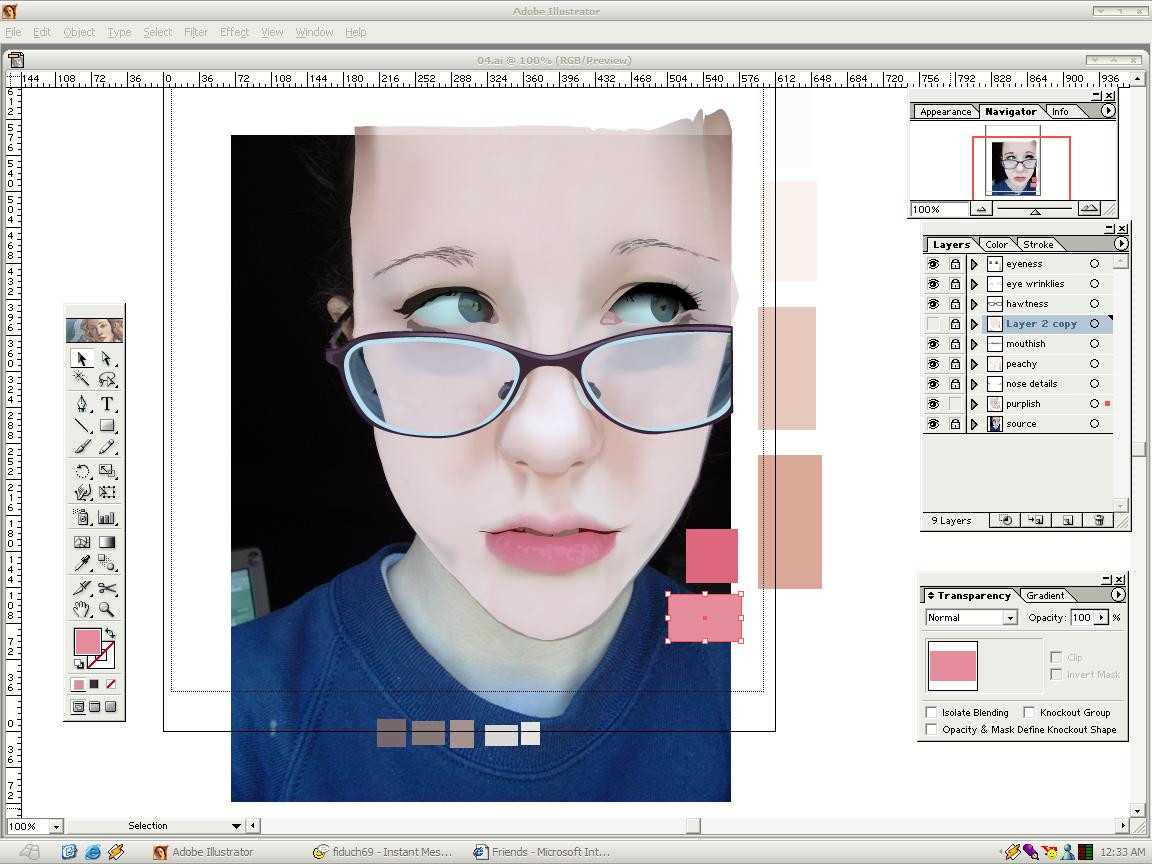Hide the hawtness layer
This screenshot has width=1152, height=864.
coord(933,303)
